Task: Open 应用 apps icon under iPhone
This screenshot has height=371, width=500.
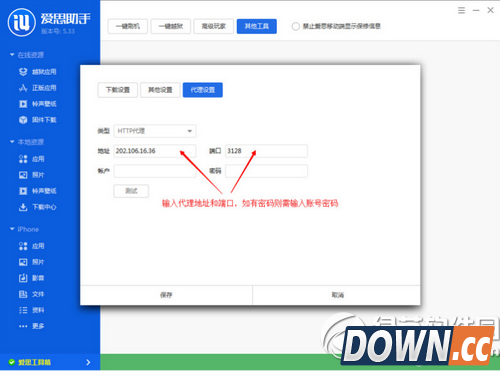Action: point(23,246)
